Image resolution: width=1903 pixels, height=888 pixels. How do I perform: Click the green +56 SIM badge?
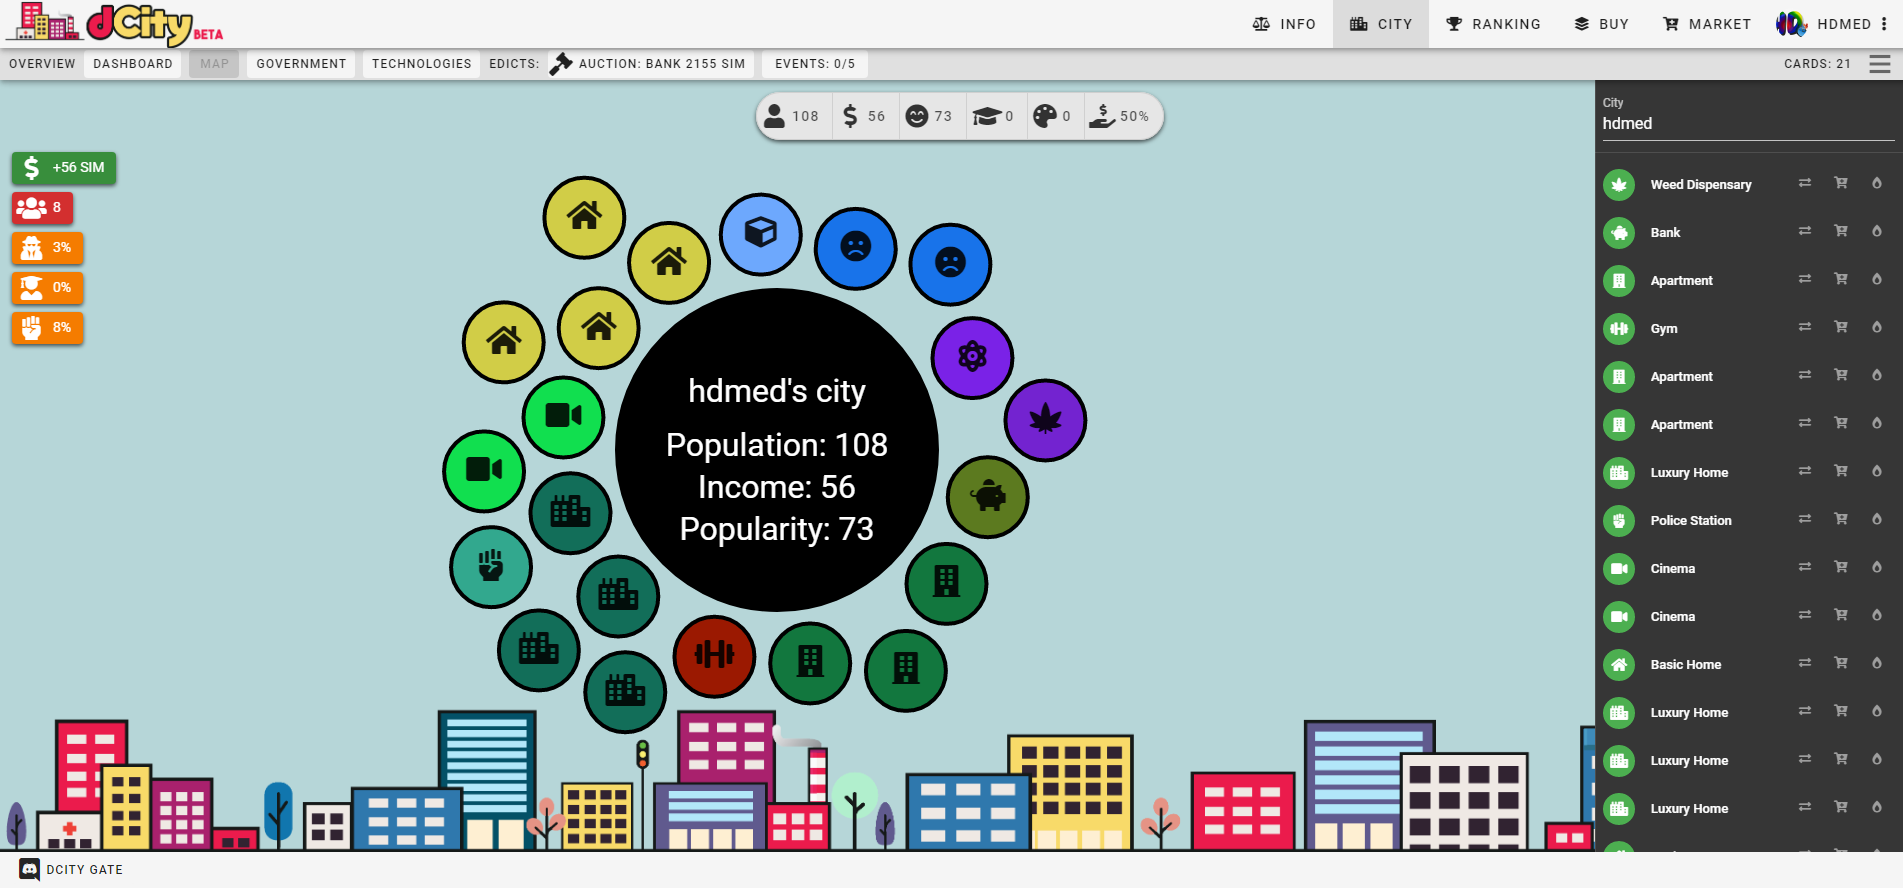64,168
